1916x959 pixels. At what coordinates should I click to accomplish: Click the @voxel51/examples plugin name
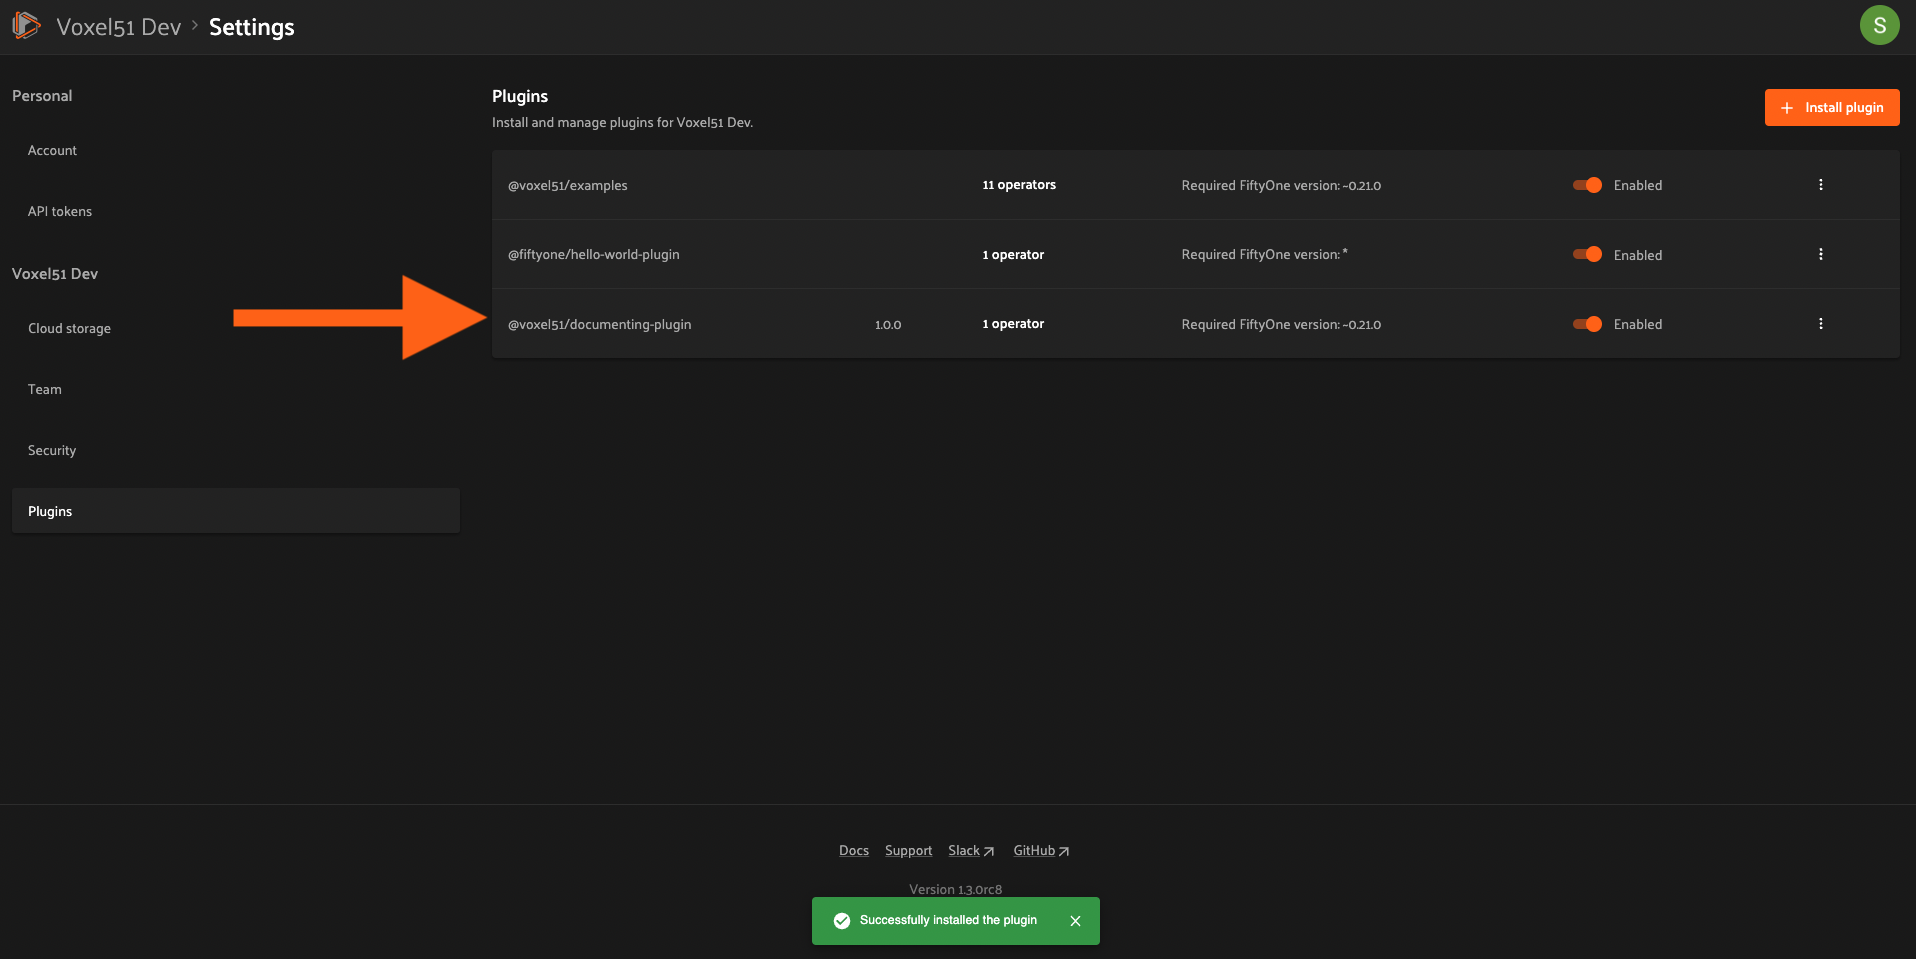click(568, 185)
